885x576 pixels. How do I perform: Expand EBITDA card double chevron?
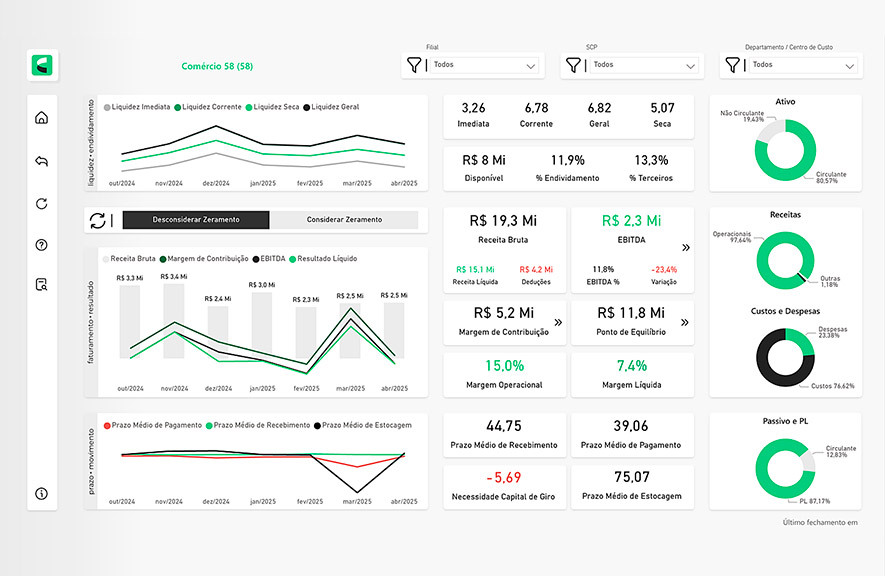pyautogui.click(x=685, y=247)
